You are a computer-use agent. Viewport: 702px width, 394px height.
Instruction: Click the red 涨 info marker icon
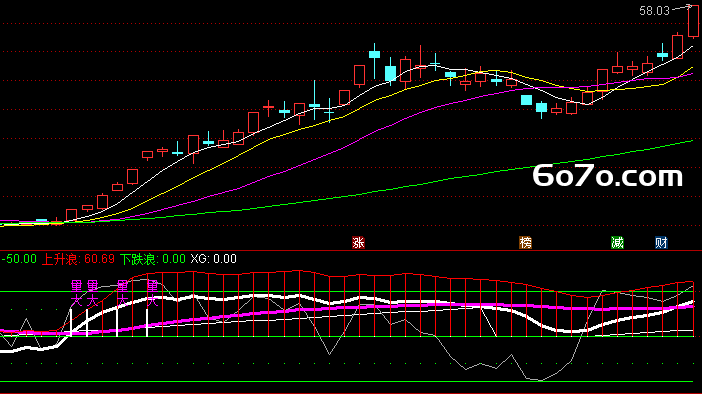pos(358,243)
